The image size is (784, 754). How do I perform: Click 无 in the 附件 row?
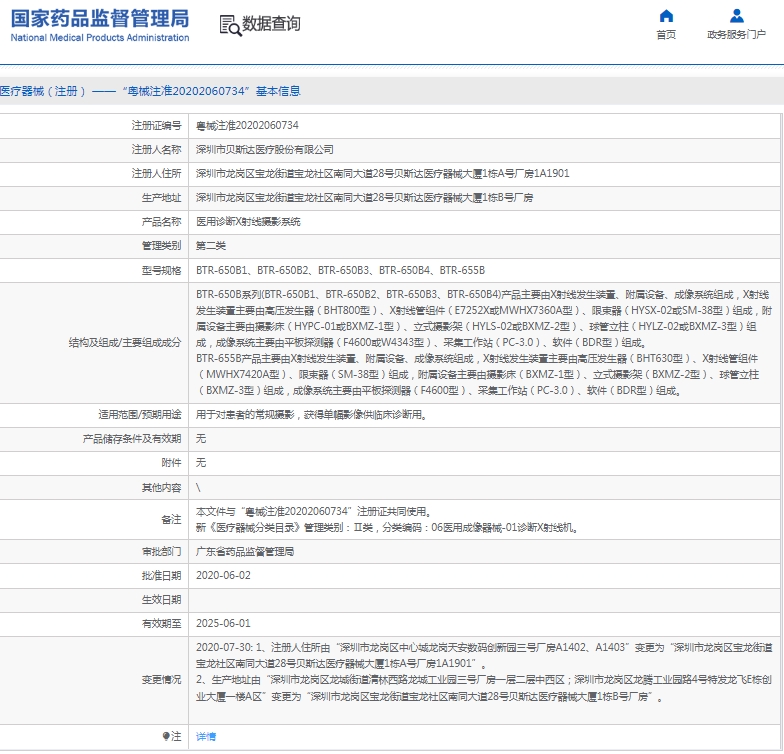tap(201, 462)
